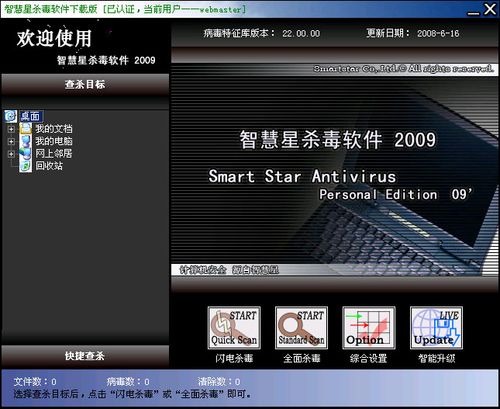Select 网上邻居 in the tree
The width and height of the screenshot is (500, 409).
[54, 153]
